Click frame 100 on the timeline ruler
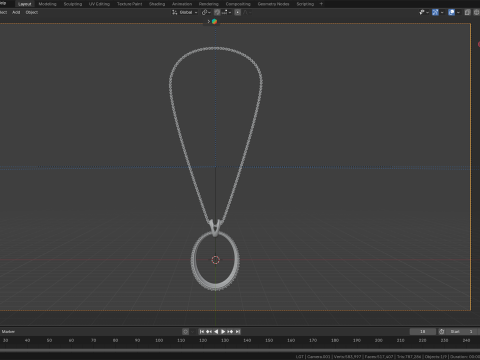Screen dimensions: 480x360 click(159, 340)
